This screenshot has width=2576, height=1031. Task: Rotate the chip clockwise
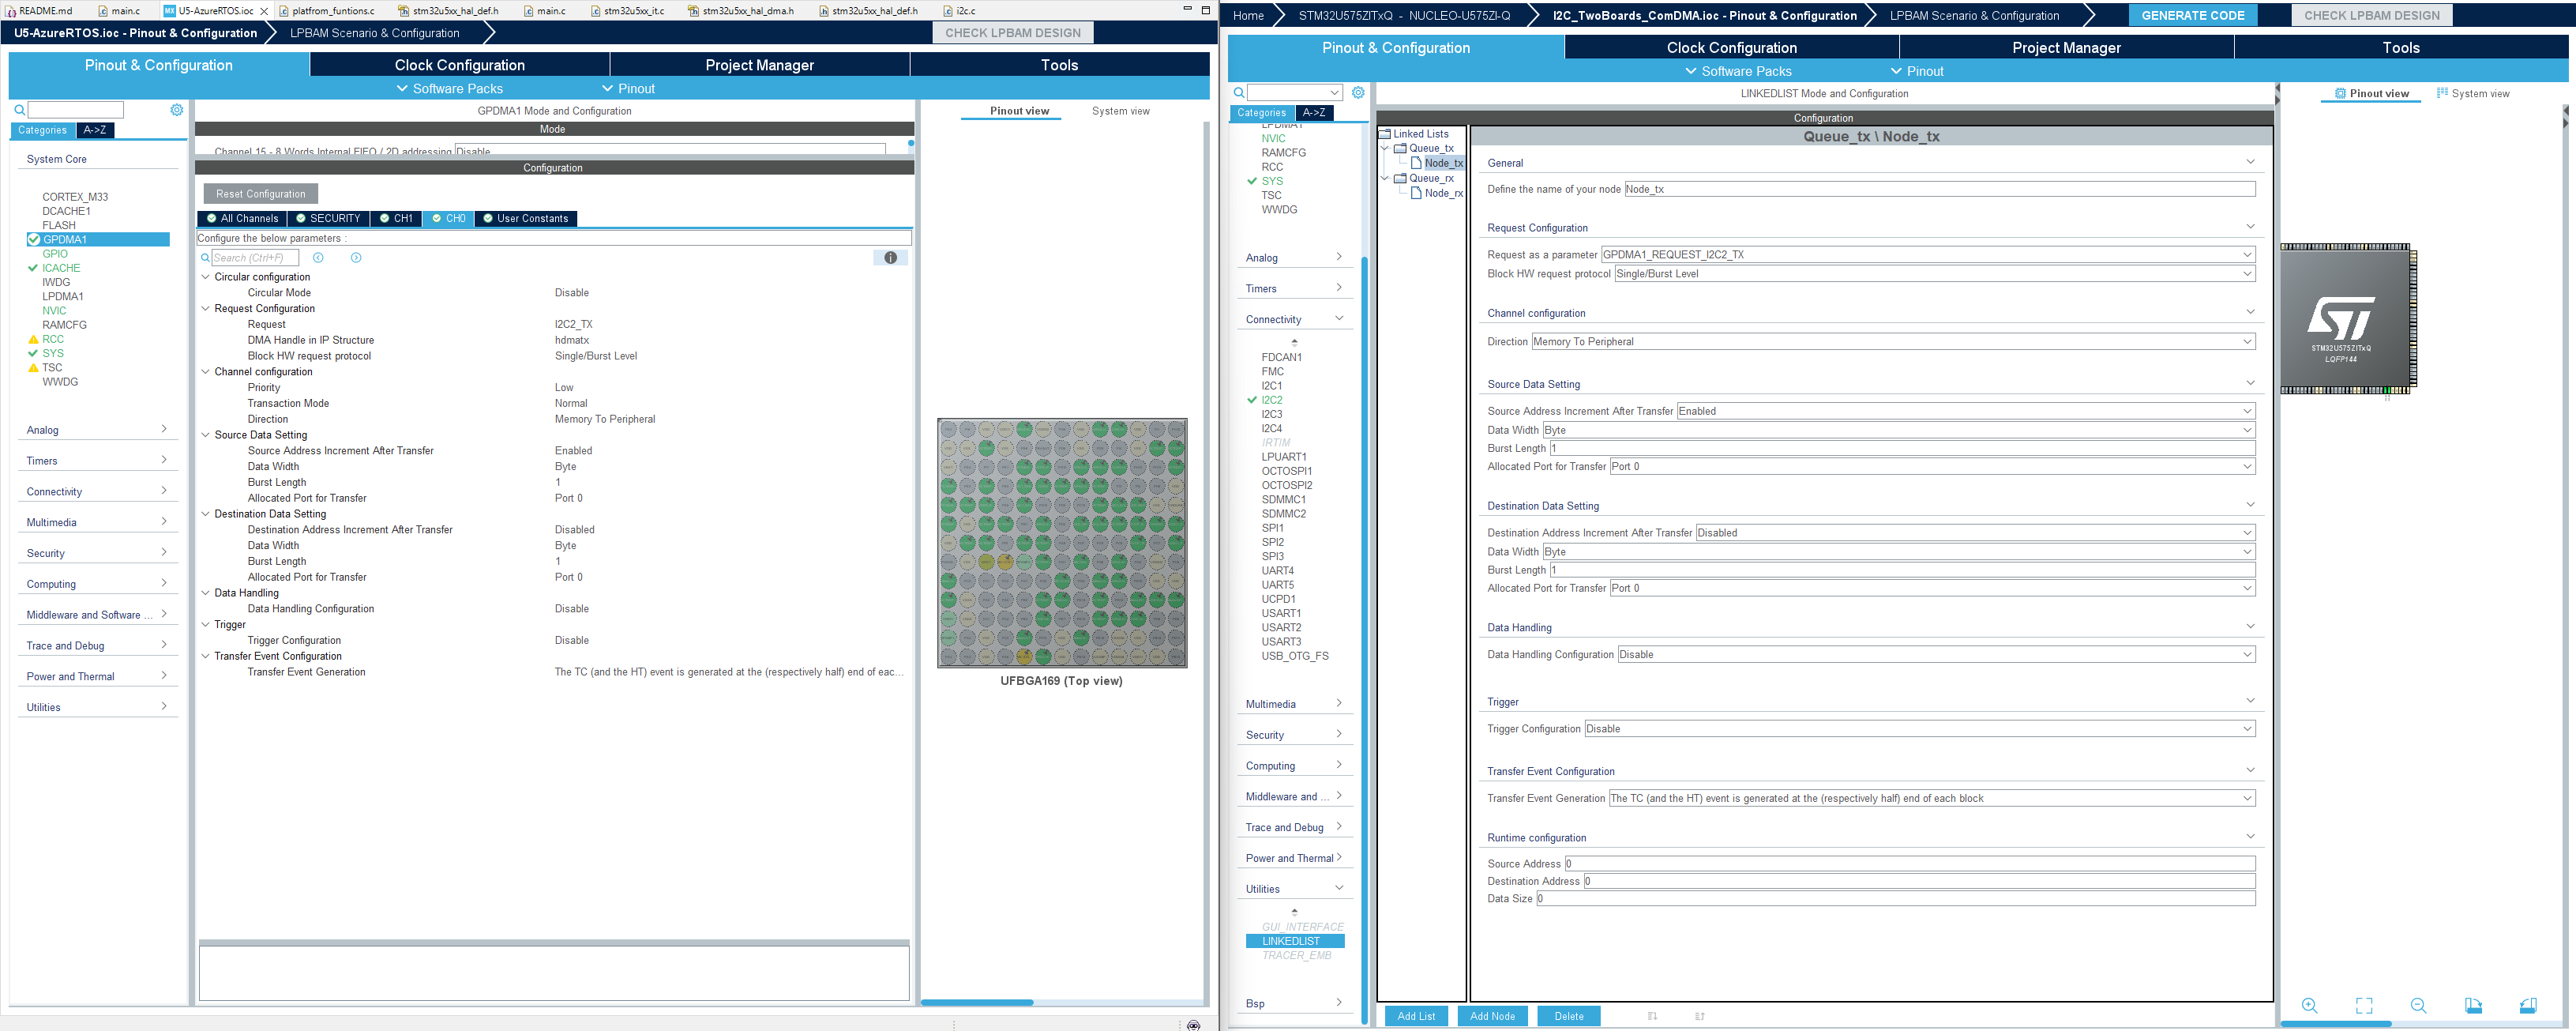click(2475, 1006)
